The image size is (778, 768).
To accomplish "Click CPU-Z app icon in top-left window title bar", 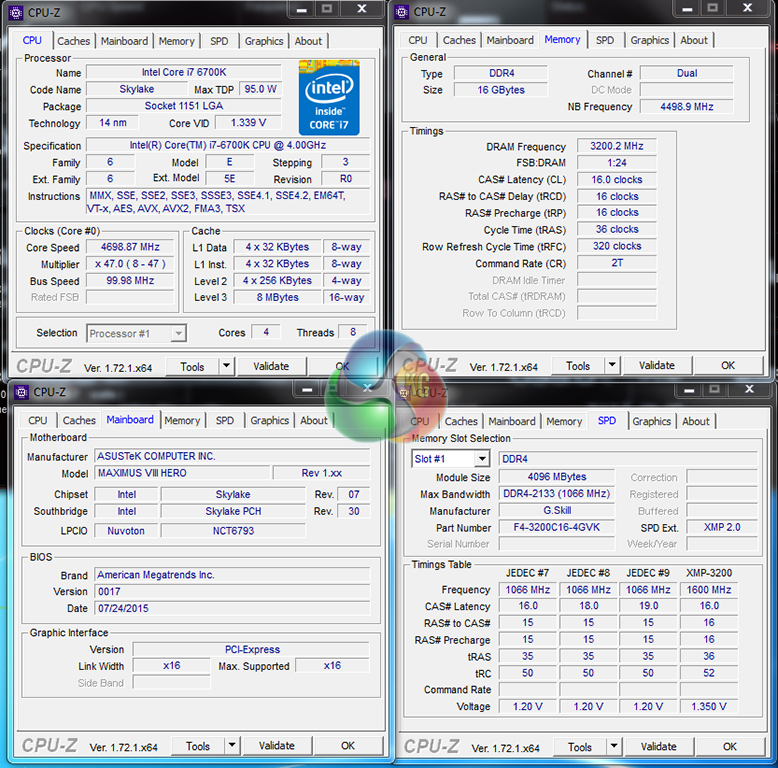I will point(16,12).
